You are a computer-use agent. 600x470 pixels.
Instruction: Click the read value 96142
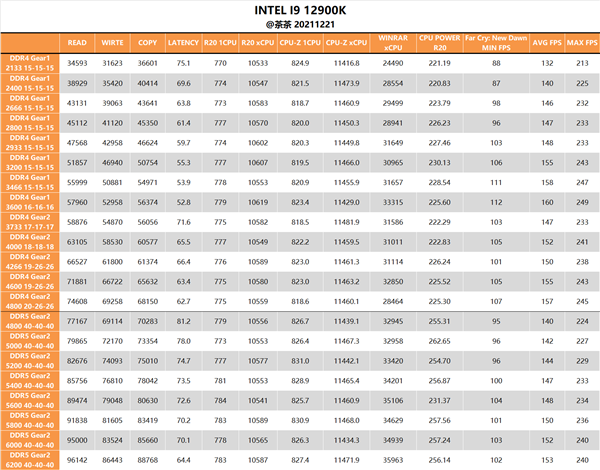(77, 460)
